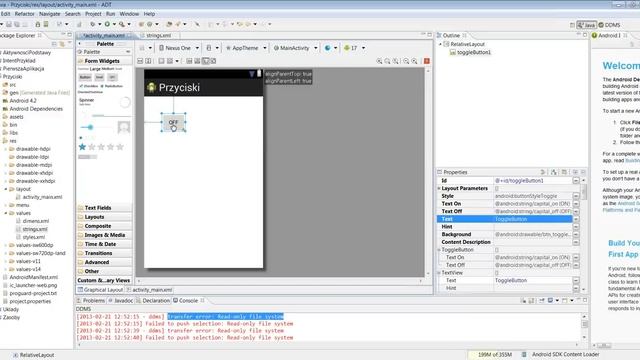The height and width of the screenshot is (360, 640).
Task: Open the Problems tab
Action: click(x=91, y=301)
